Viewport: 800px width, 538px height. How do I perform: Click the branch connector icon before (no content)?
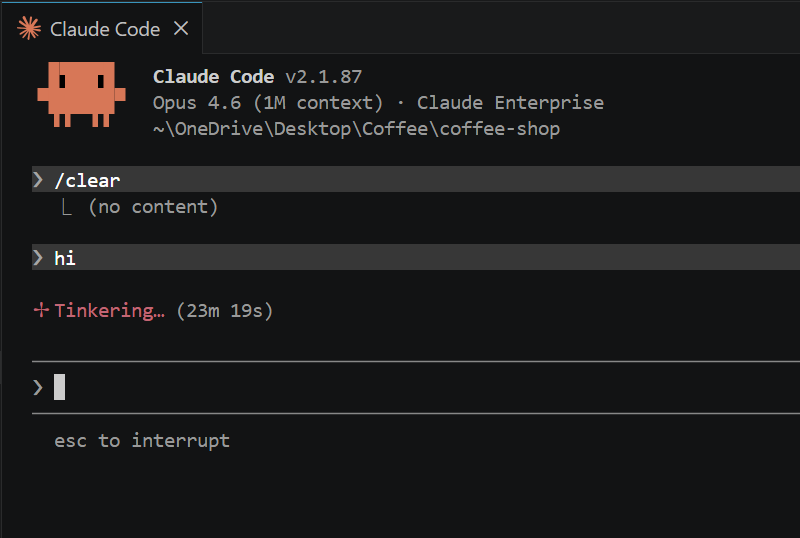(67, 207)
